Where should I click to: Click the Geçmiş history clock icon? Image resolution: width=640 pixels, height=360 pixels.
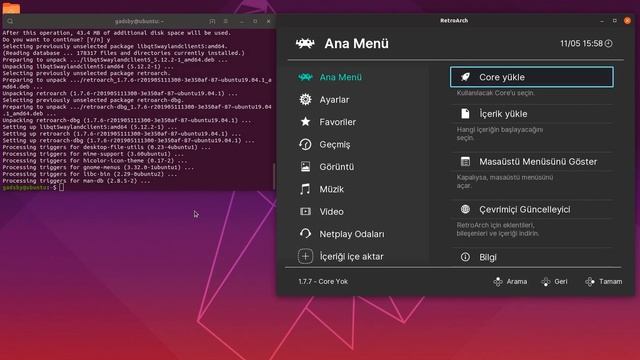coord(305,144)
